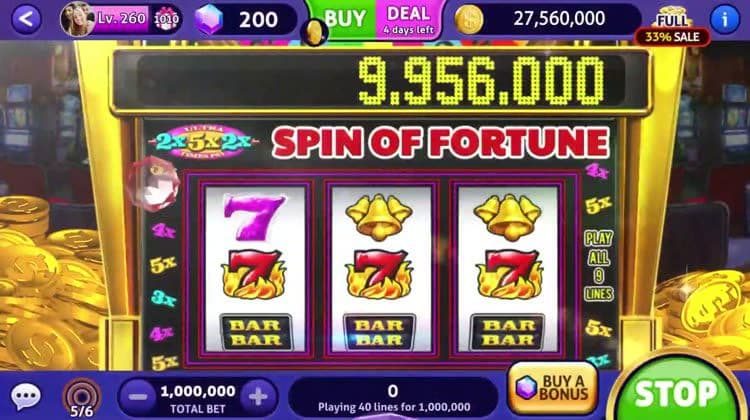Tap the 9,956,000 jackpot display
Viewport: 750px width, 420px height.
point(481,80)
